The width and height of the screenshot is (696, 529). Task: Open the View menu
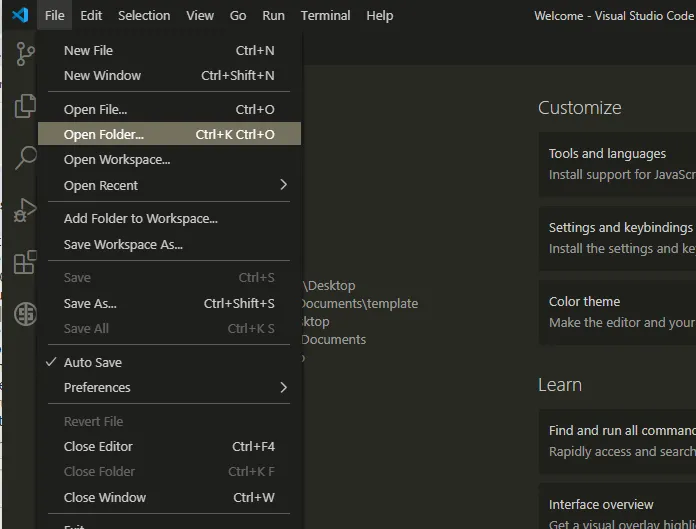coord(200,16)
